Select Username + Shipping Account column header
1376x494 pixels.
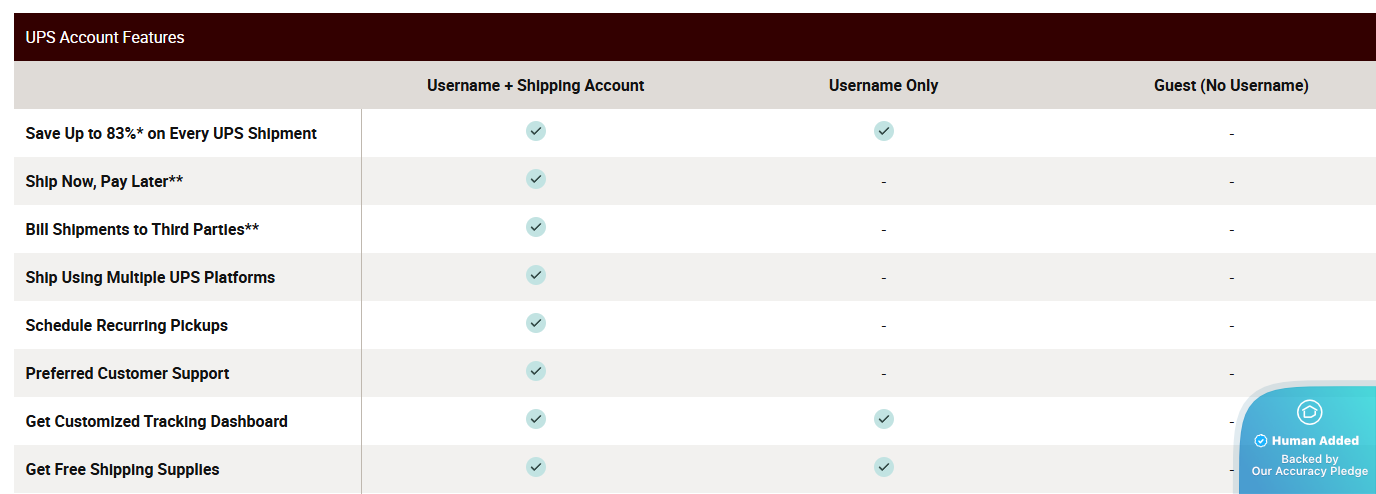(x=535, y=86)
